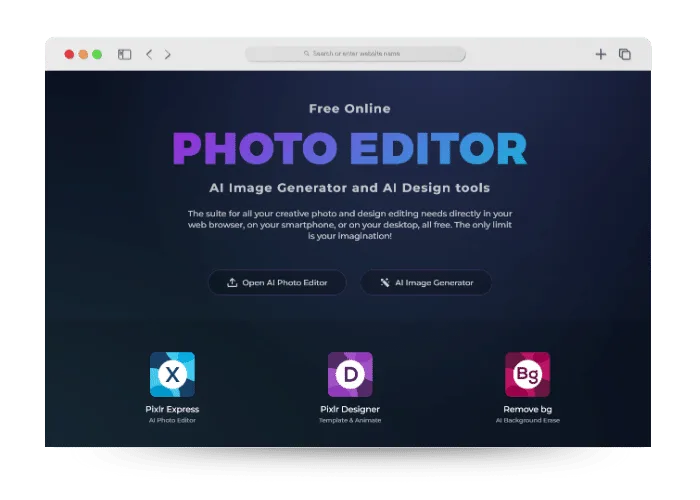Go forward with the right arrow

pos(167,54)
